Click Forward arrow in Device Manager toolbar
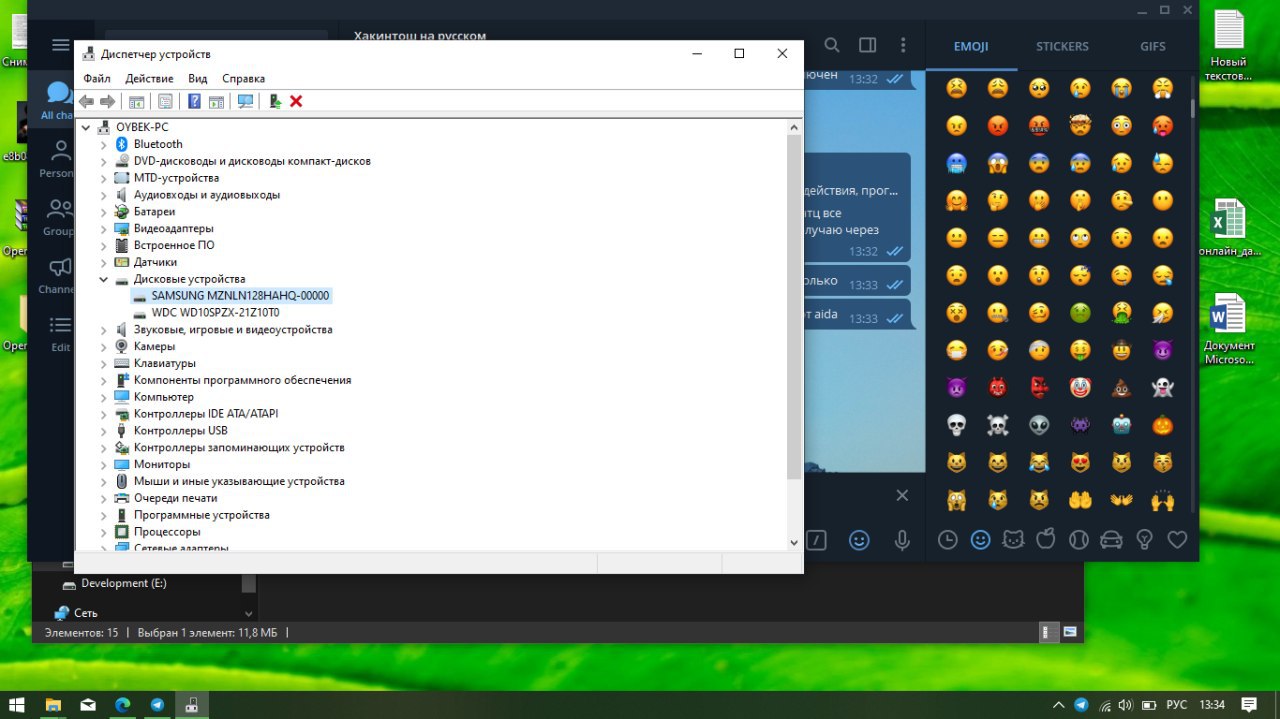Screen dimensions: 1280x719 coord(107,101)
